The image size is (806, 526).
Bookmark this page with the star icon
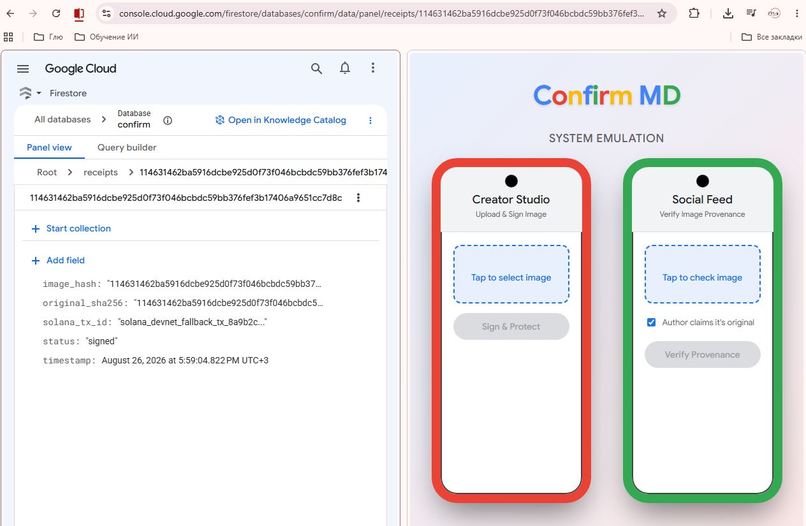coord(662,13)
